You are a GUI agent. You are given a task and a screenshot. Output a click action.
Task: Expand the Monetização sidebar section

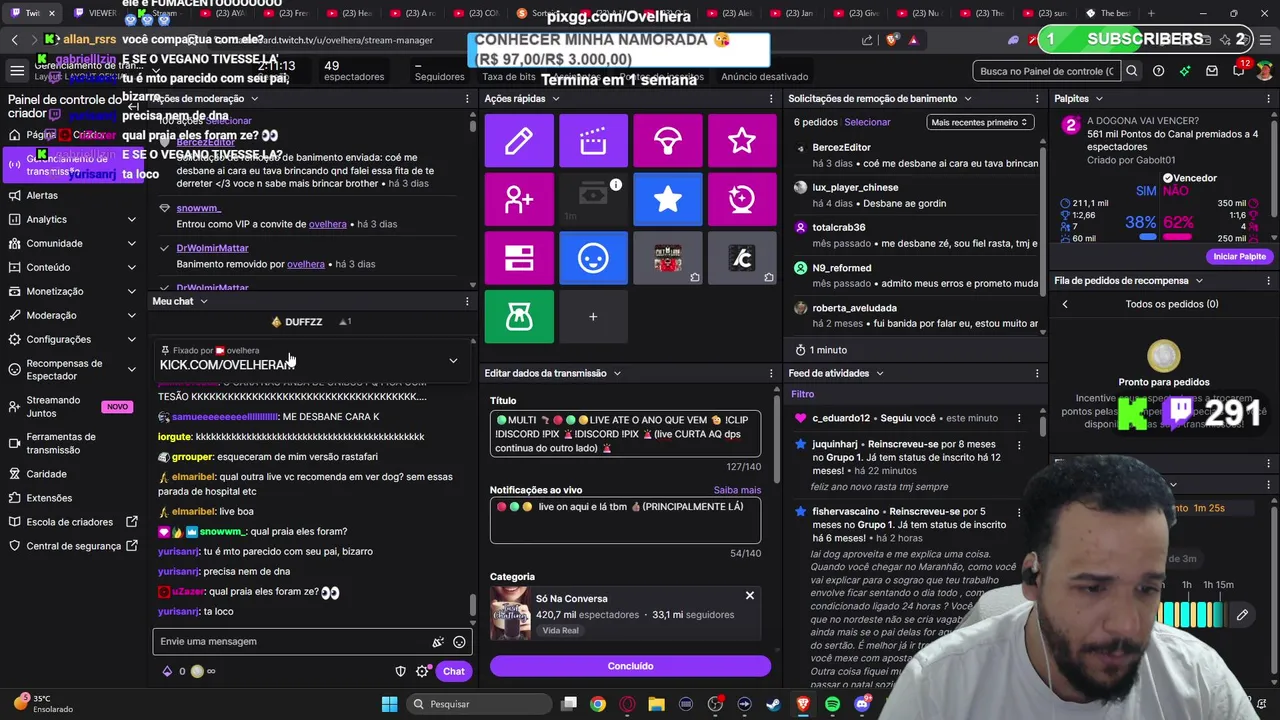click(132, 291)
